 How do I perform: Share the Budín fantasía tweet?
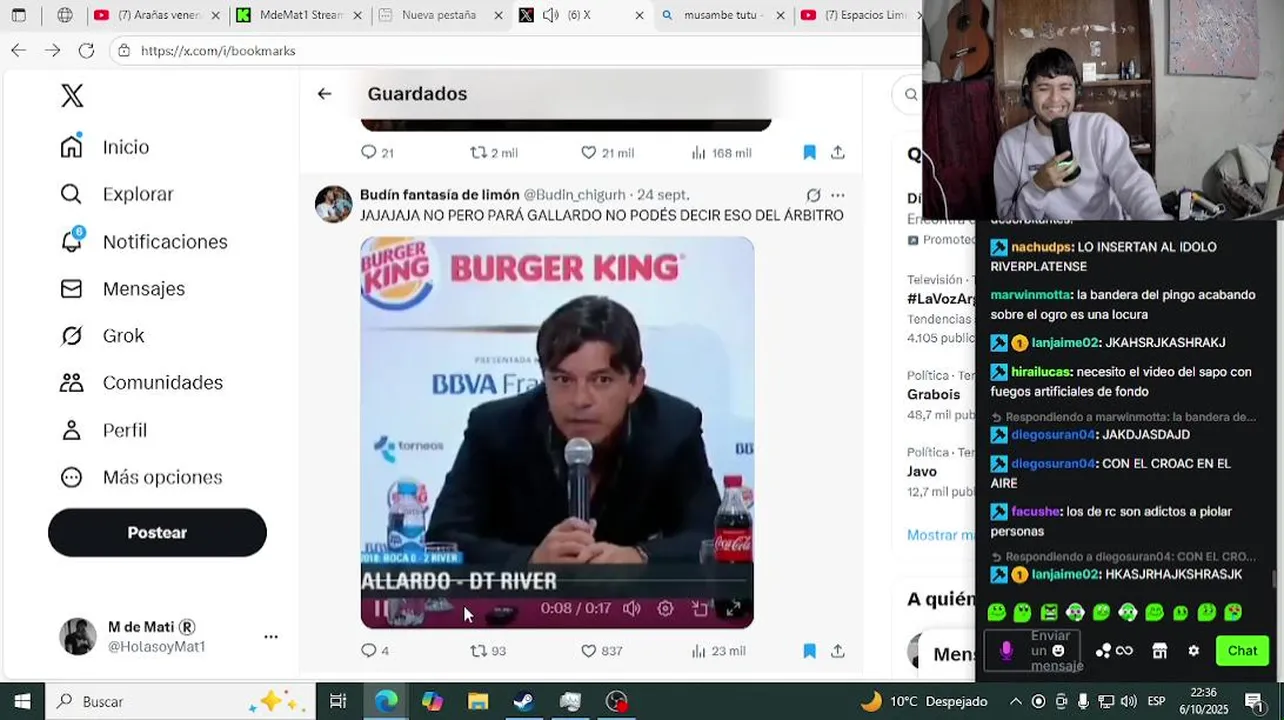(x=838, y=650)
